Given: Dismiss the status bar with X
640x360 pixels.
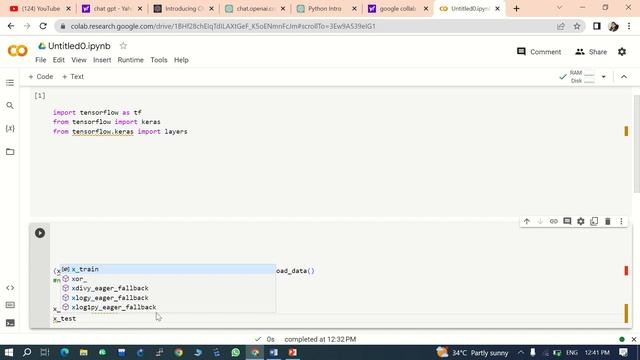Looking at the screenshot, I should 633,339.
